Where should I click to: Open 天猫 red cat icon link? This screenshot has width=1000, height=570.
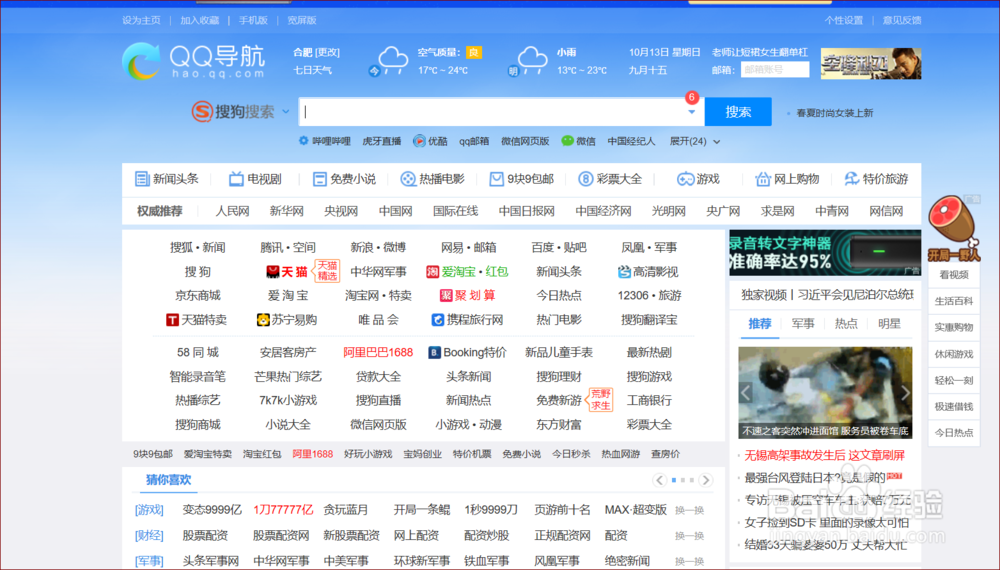point(272,272)
